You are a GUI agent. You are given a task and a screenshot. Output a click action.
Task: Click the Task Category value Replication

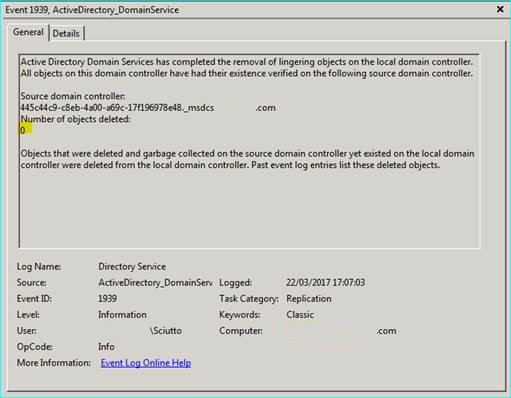(x=309, y=298)
